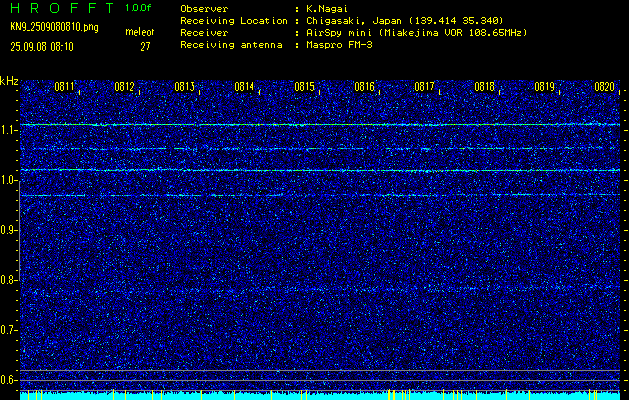
Task: Click the 0811 time marker
Action: tap(64, 87)
